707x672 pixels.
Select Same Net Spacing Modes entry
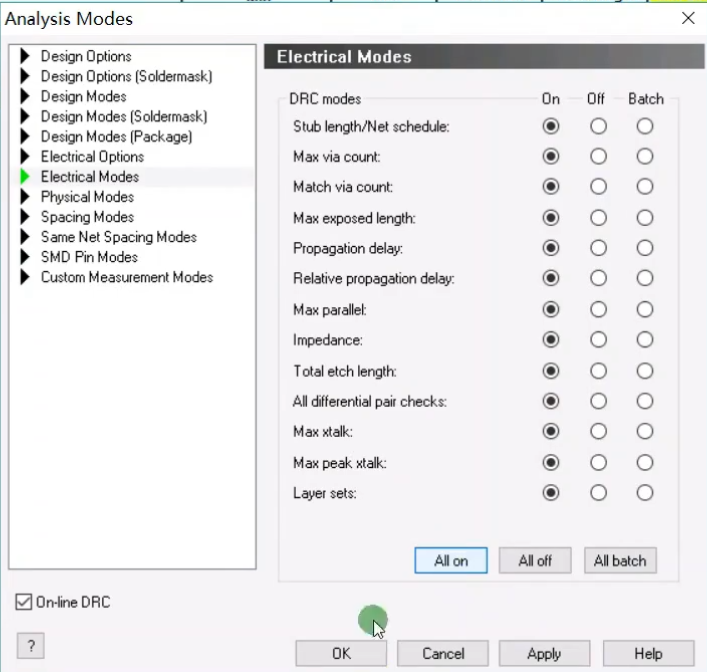click(x=119, y=237)
